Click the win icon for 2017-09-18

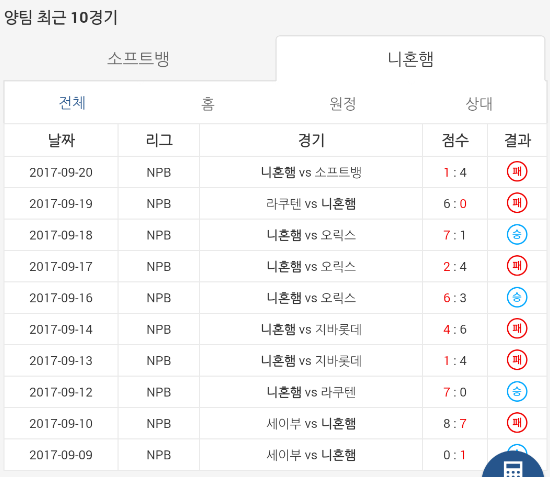click(517, 234)
